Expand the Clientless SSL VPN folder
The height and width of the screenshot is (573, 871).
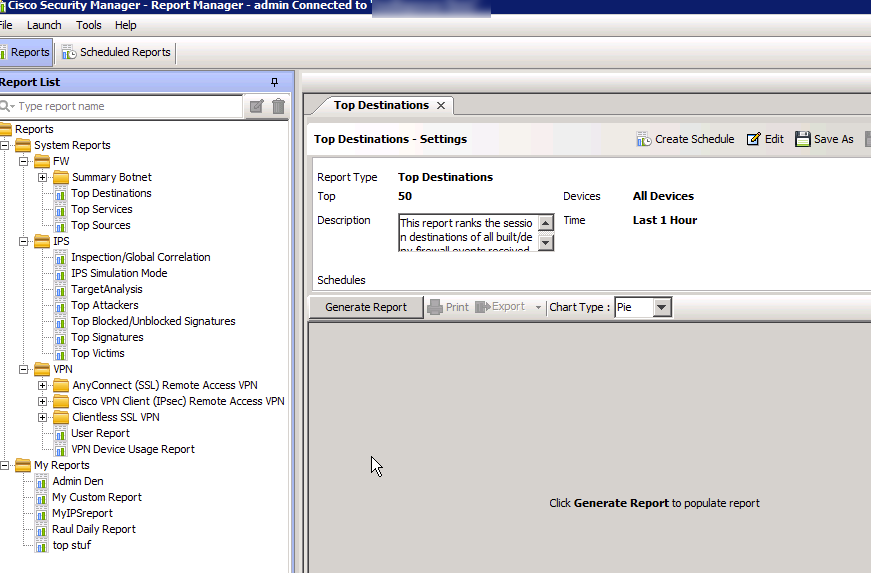[x=43, y=417]
